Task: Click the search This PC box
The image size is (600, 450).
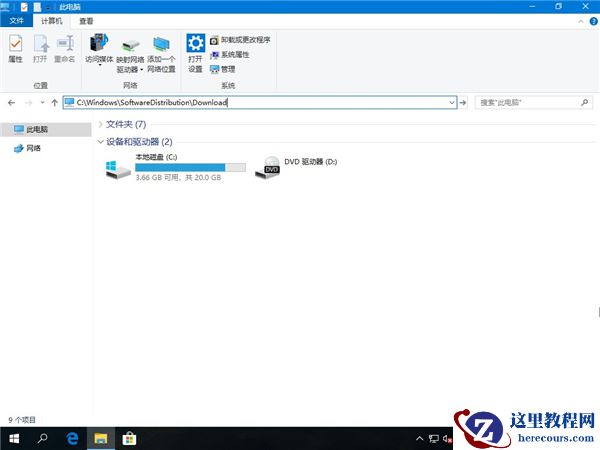Action: click(x=533, y=103)
